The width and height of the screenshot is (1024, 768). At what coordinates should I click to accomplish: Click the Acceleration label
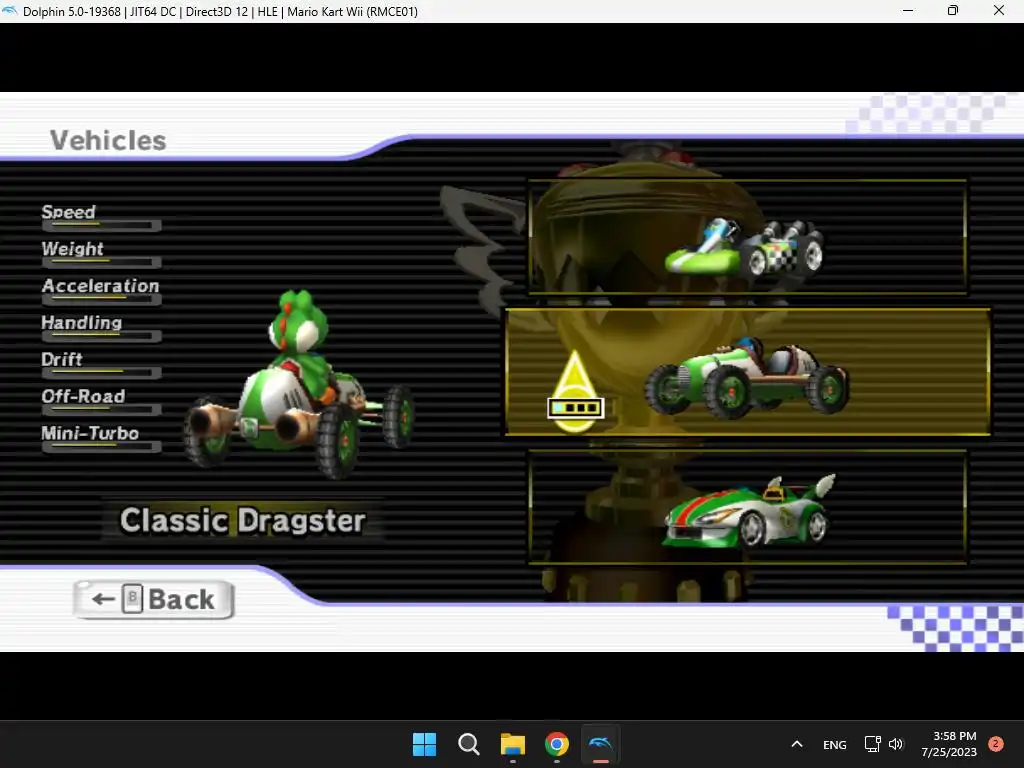(x=101, y=285)
